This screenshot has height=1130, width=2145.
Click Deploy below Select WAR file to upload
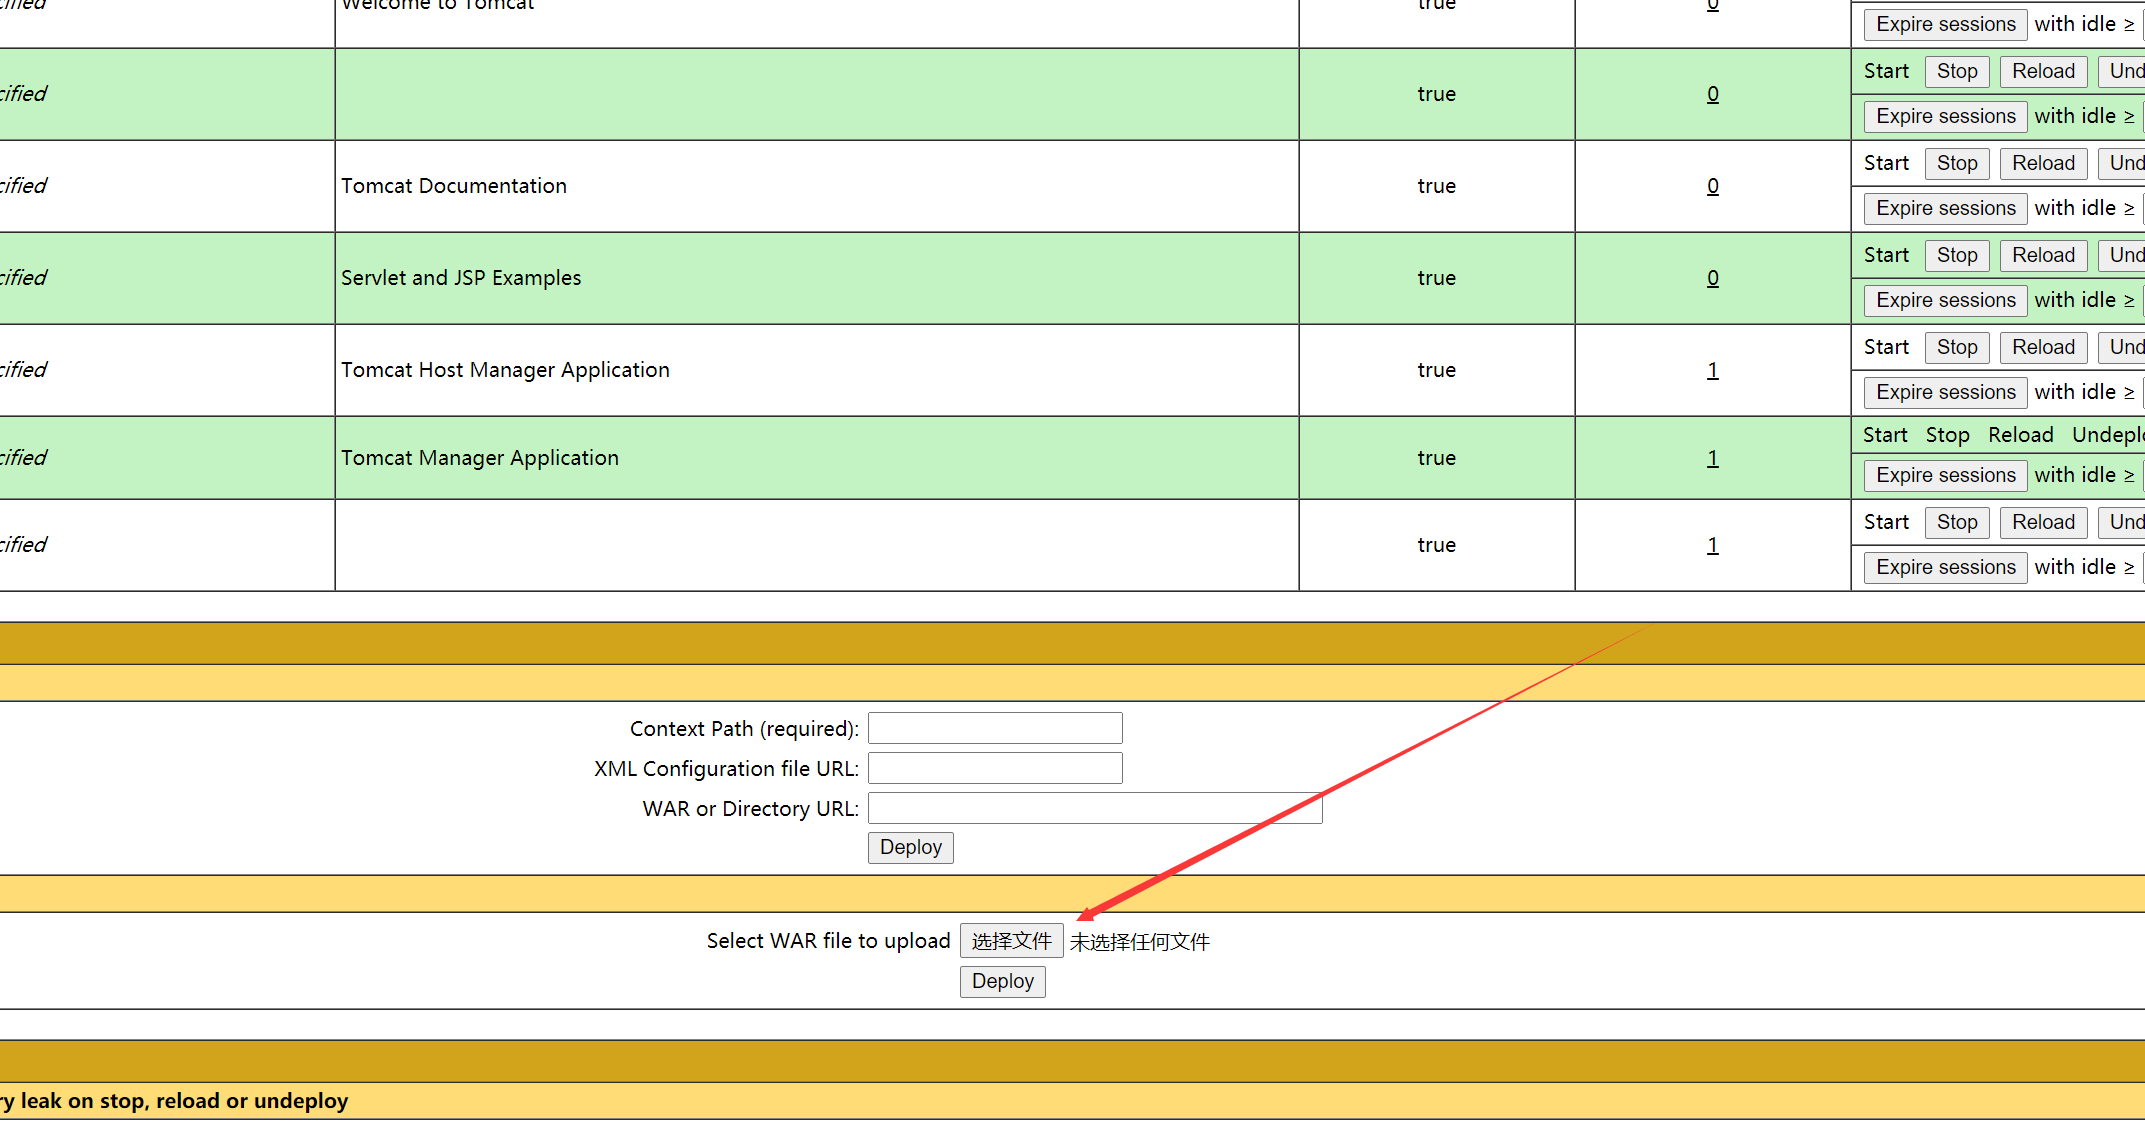click(1002, 981)
